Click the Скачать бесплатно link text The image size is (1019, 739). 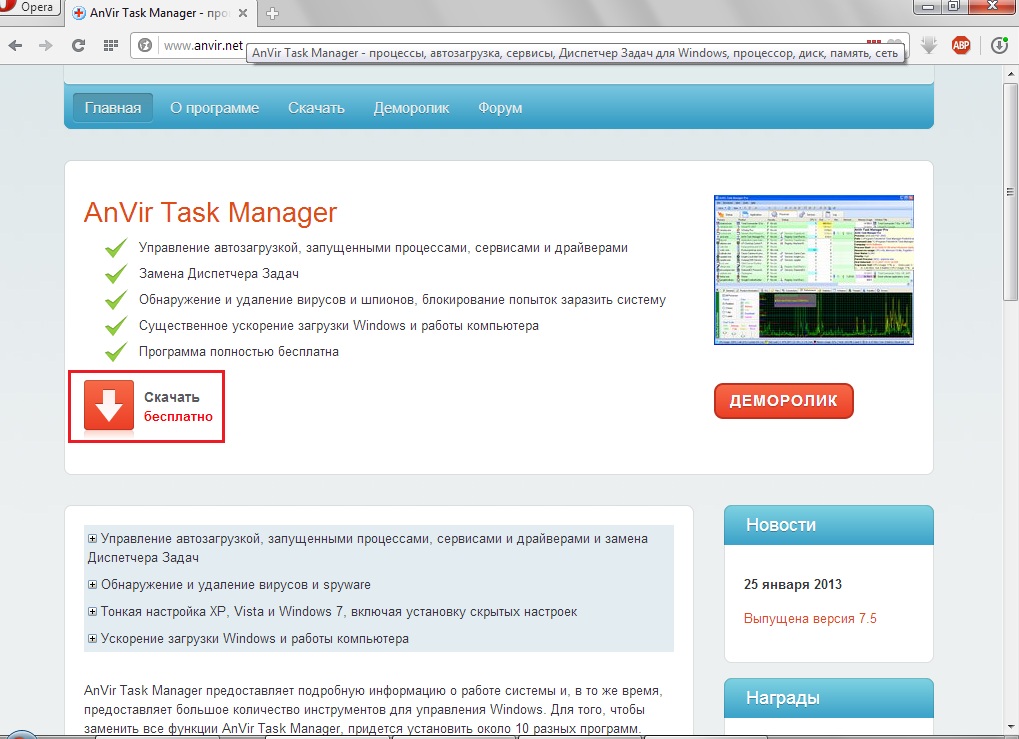(178, 407)
